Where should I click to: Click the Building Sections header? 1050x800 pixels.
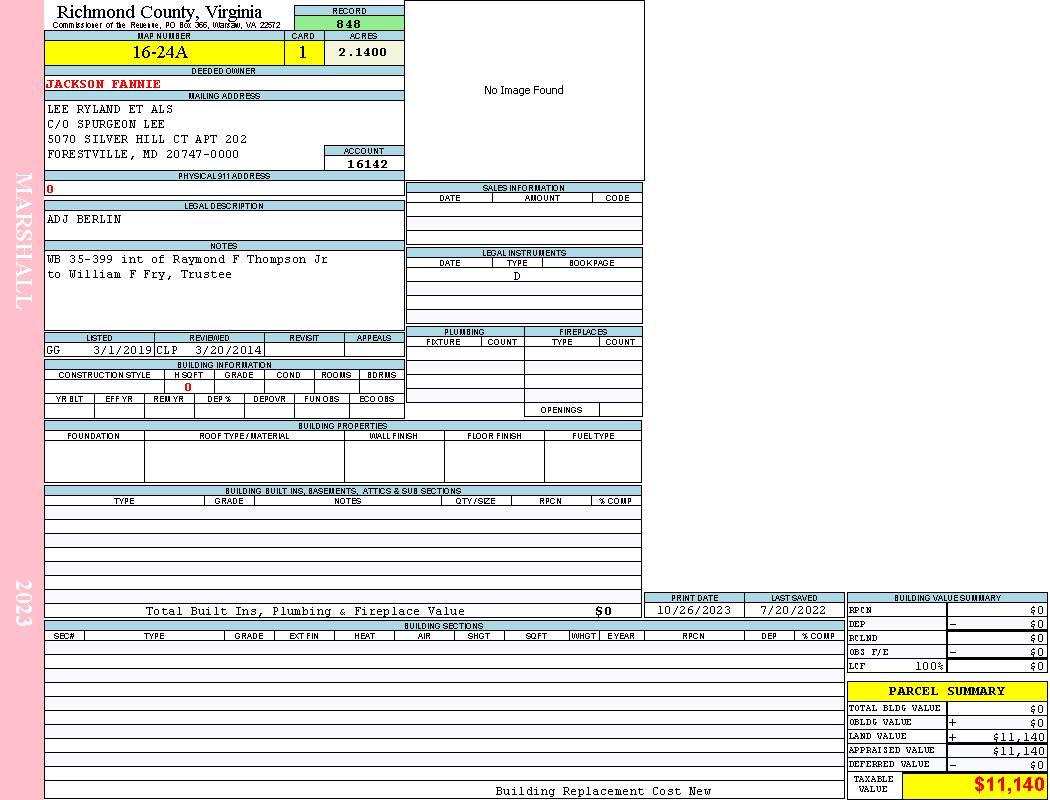(x=443, y=626)
